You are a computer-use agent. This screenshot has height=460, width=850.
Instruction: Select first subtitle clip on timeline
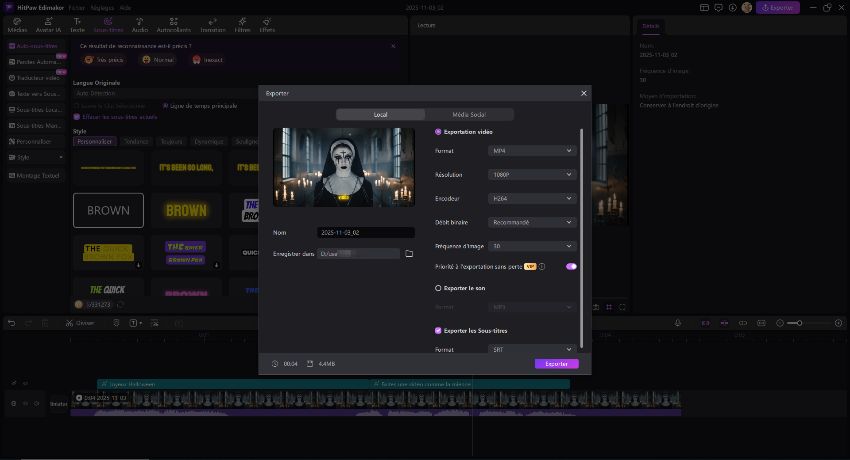pyautogui.click(x=233, y=384)
